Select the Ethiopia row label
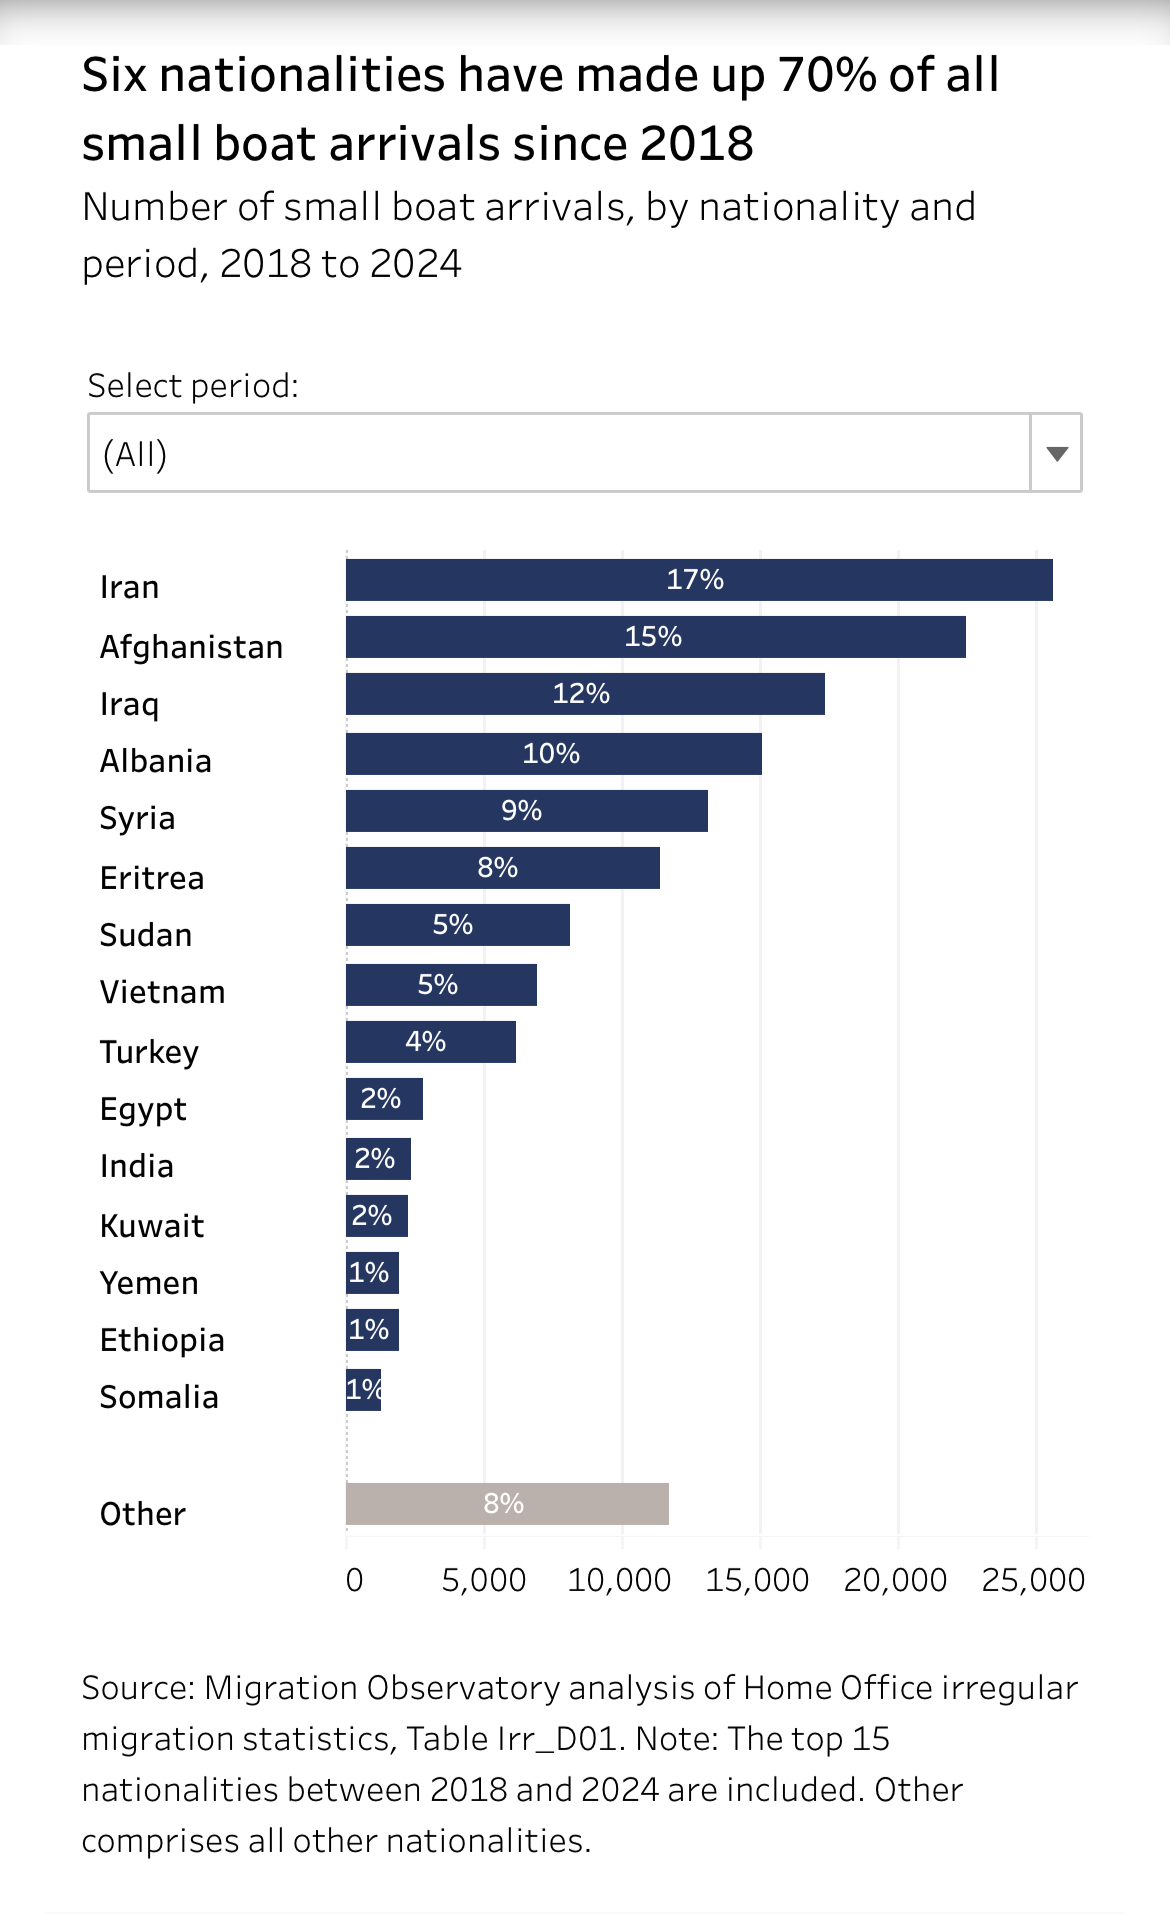 (162, 1340)
